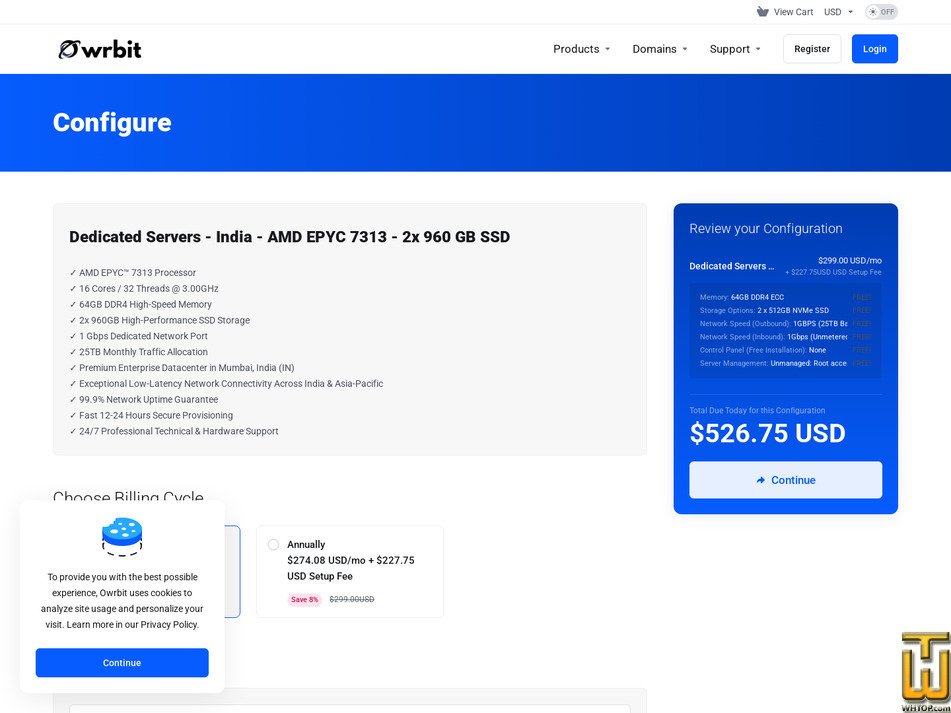The height and width of the screenshot is (713, 951).
Task: Open the USD currency dropdown
Action: point(838,12)
